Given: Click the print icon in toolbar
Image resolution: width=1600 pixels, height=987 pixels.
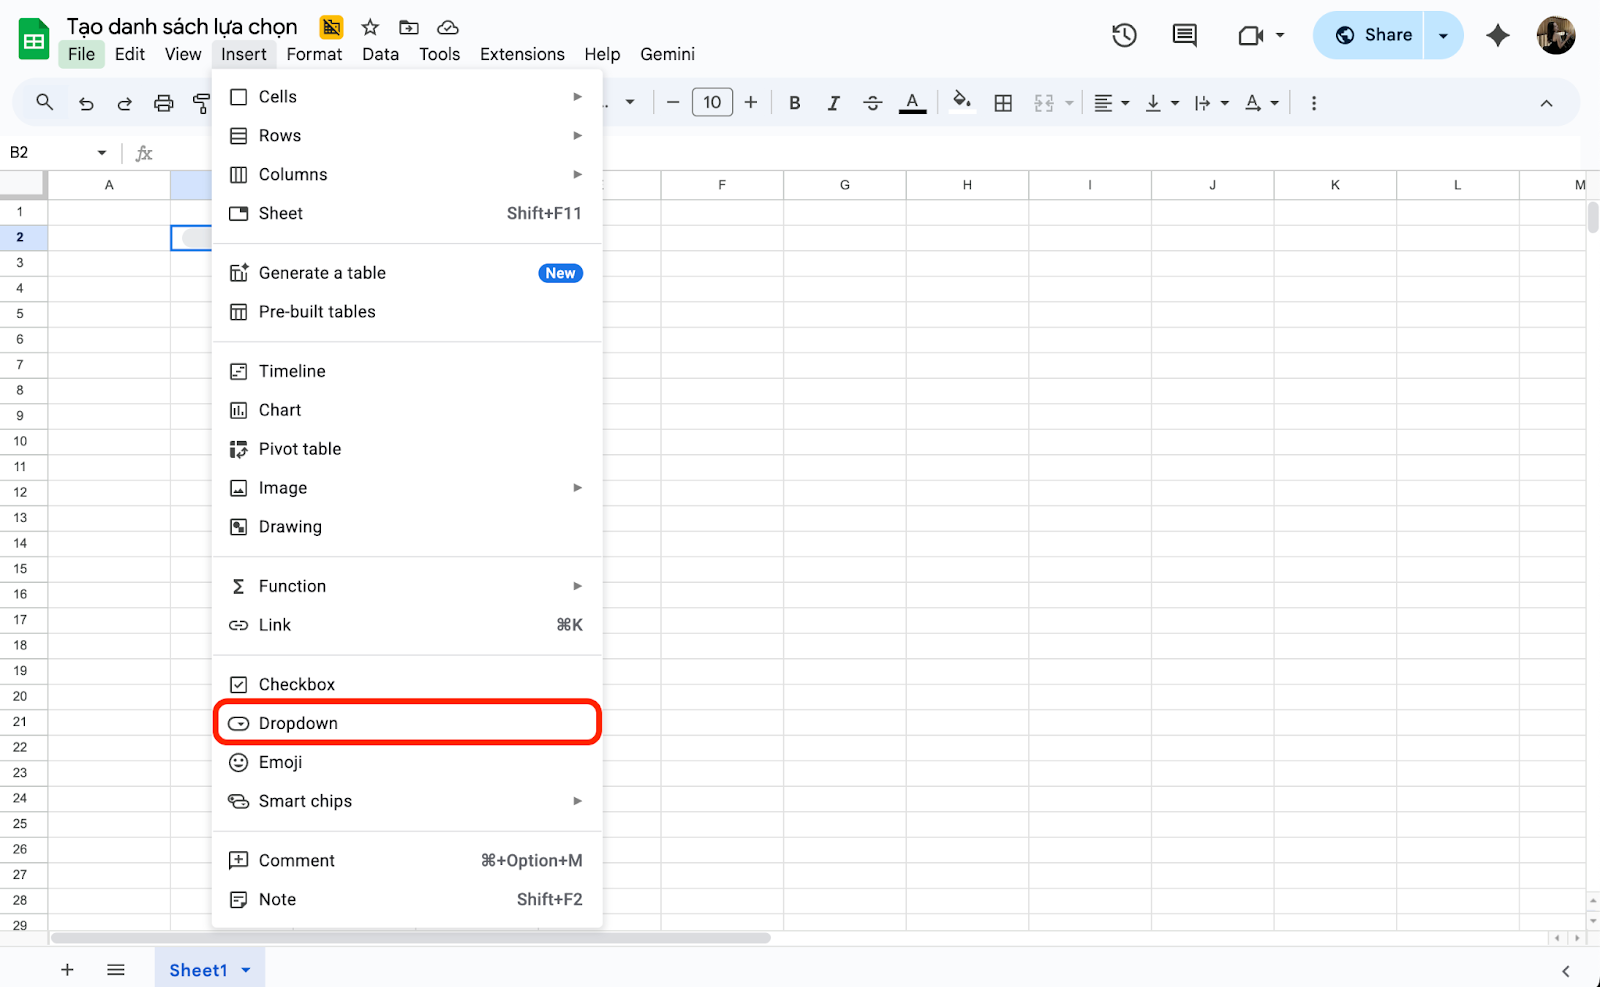Looking at the screenshot, I should point(163,103).
